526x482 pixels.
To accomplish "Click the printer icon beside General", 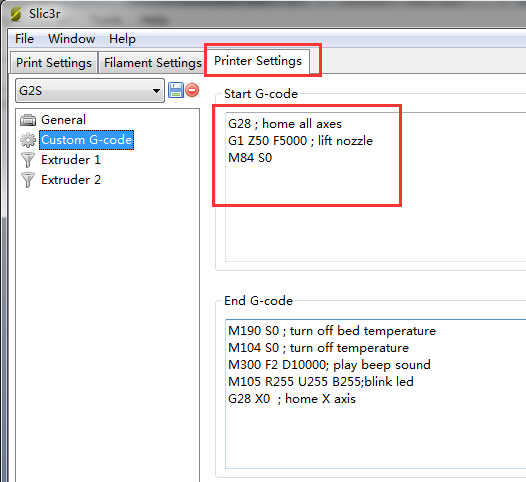I will 28,120.
